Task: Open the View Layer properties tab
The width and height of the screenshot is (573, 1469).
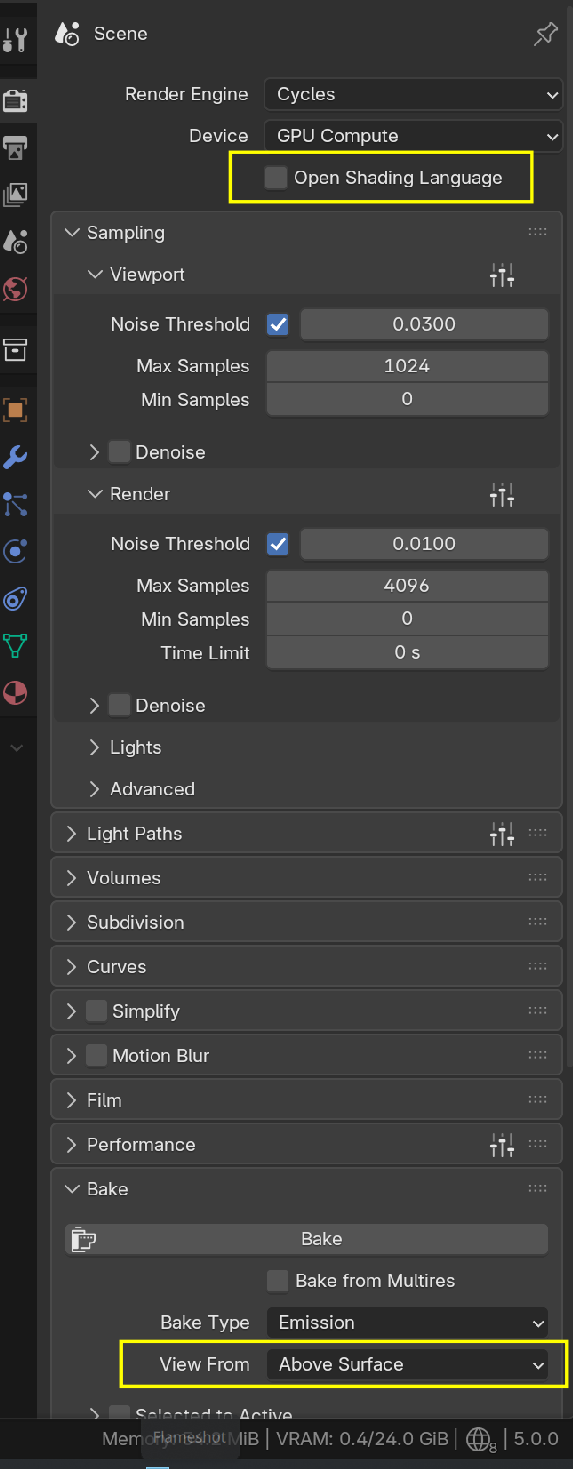Action: (x=15, y=195)
